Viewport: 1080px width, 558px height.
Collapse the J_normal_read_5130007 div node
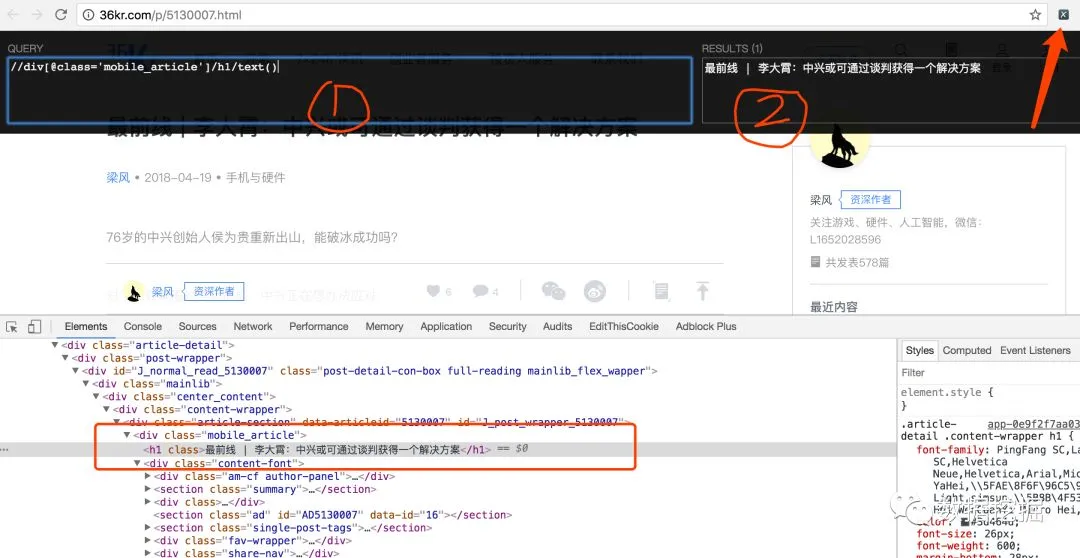76,371
